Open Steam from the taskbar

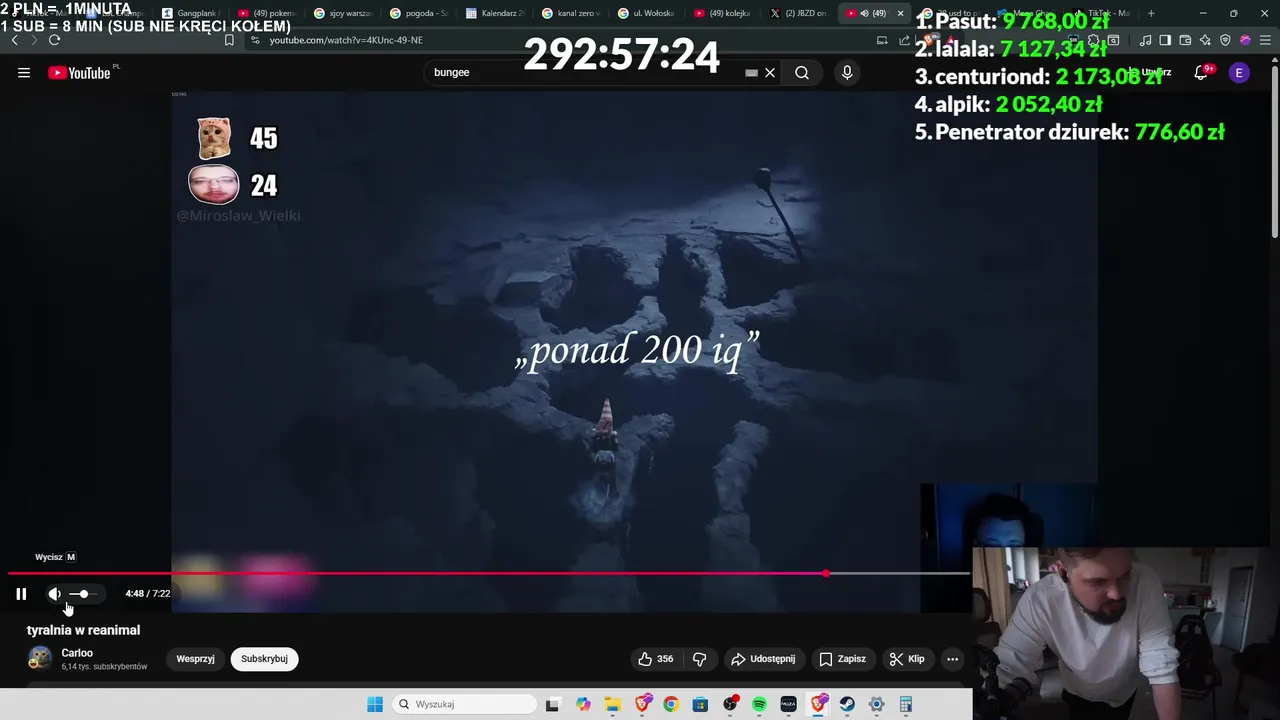tap(847, 704)
